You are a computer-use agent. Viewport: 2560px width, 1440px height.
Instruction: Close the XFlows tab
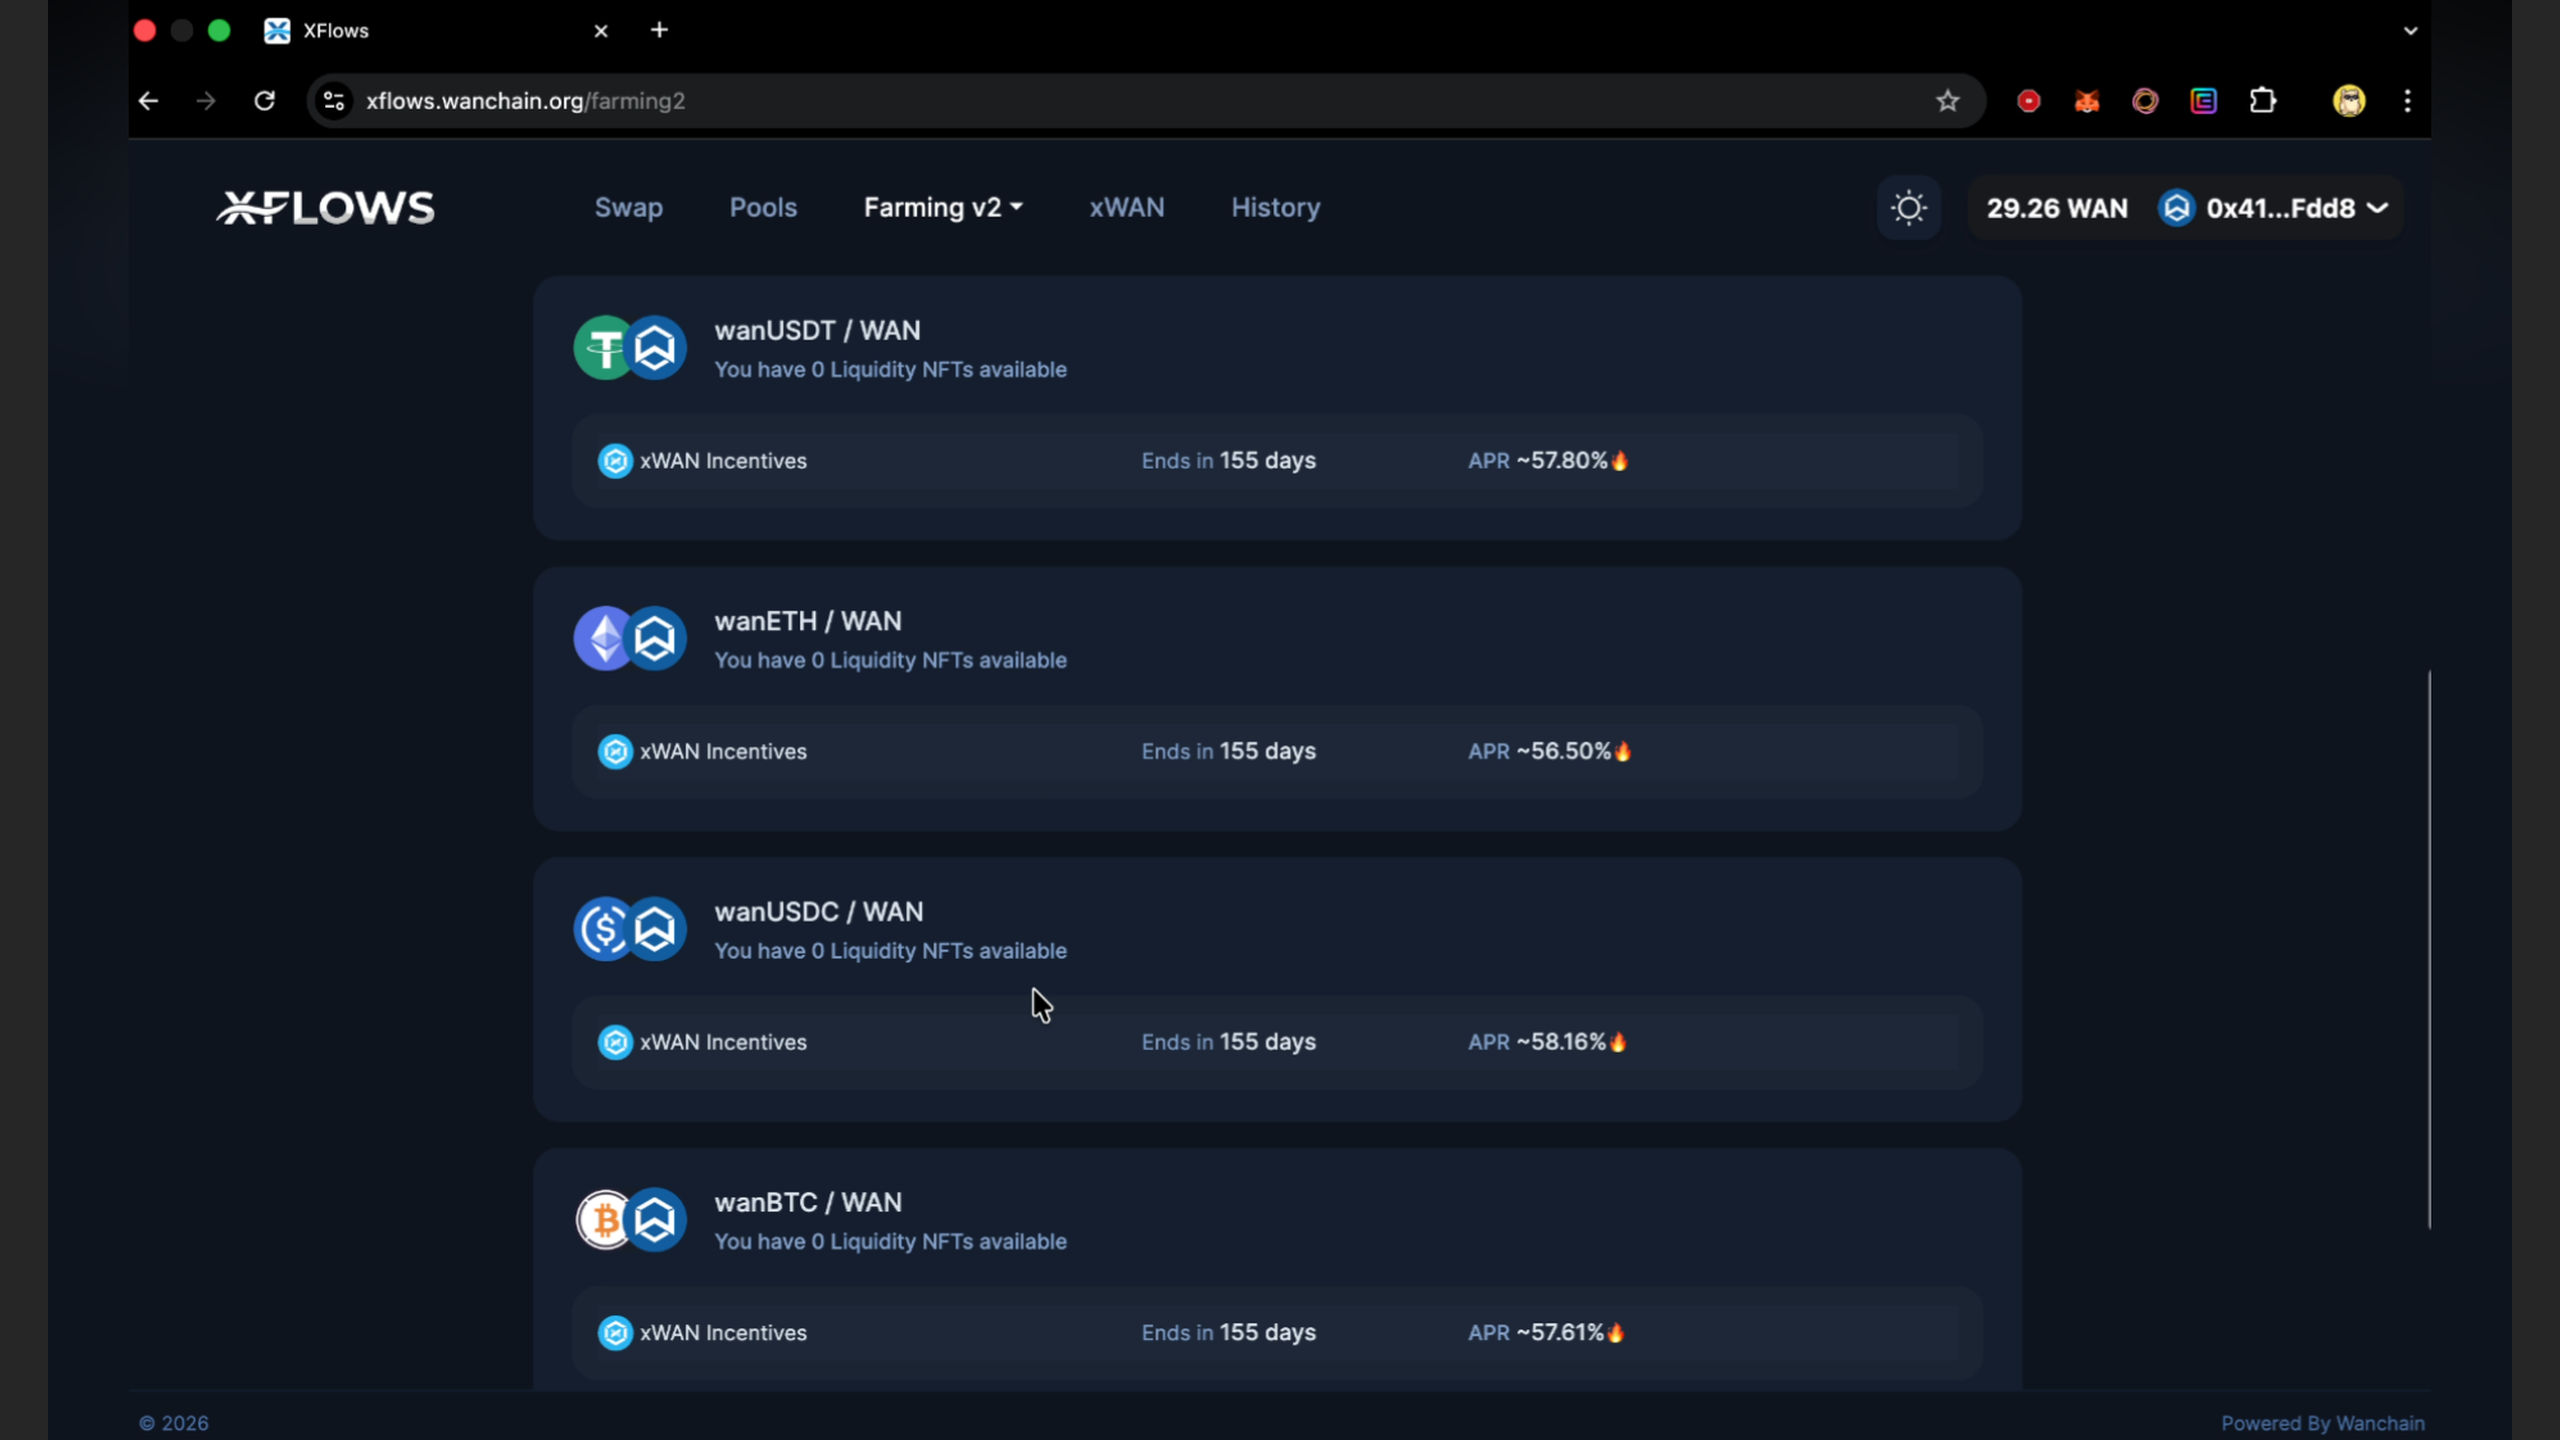pyautogui.click(x=601, y=31)
